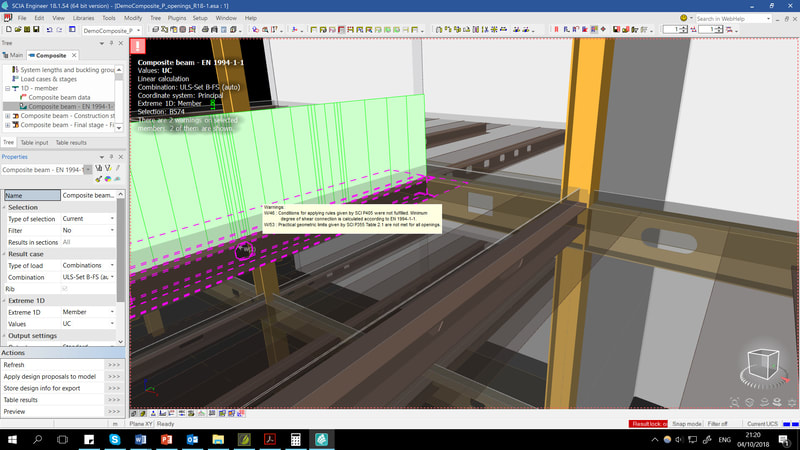Image resolution: width=800 pixels, height=450 pixels.
Task: Open the Combination ULS-Set dropdown
Action: coord(112,277)
